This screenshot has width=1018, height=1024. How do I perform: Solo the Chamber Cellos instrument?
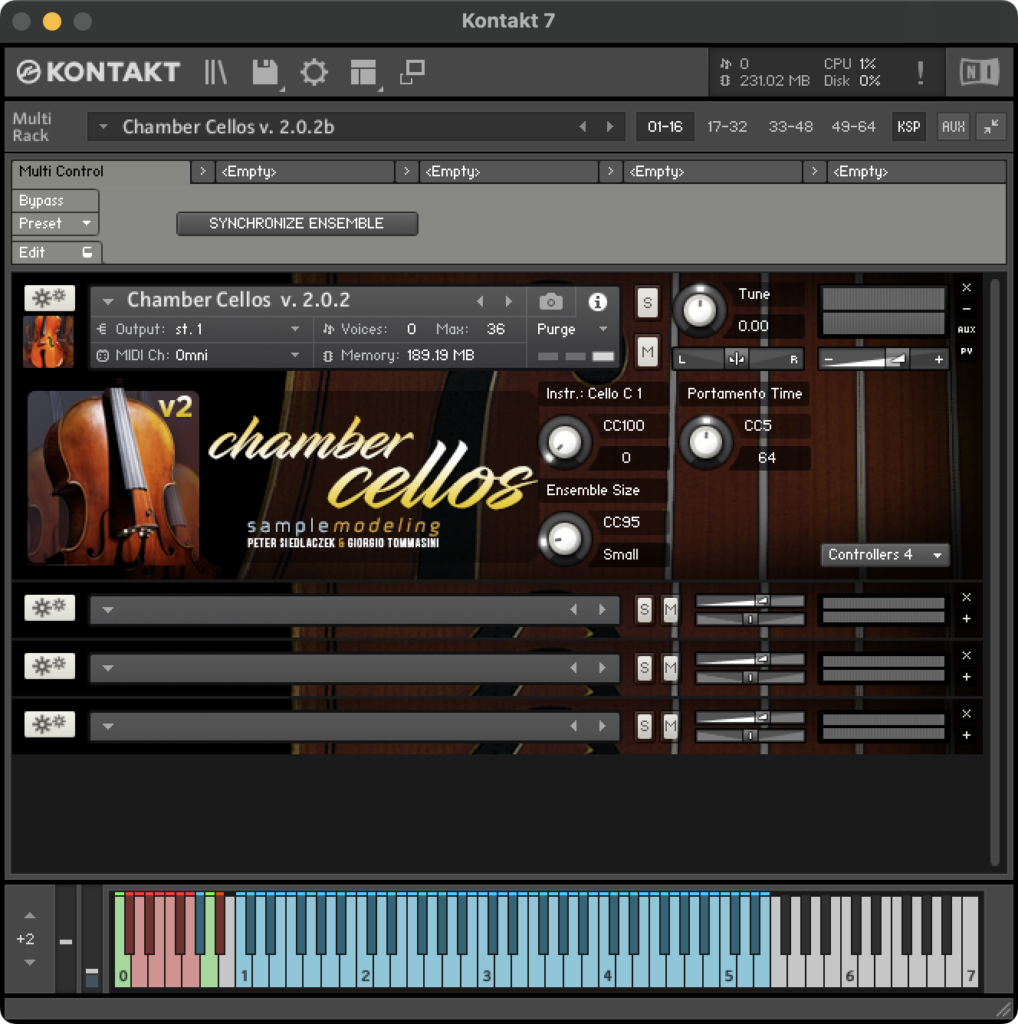646,303
